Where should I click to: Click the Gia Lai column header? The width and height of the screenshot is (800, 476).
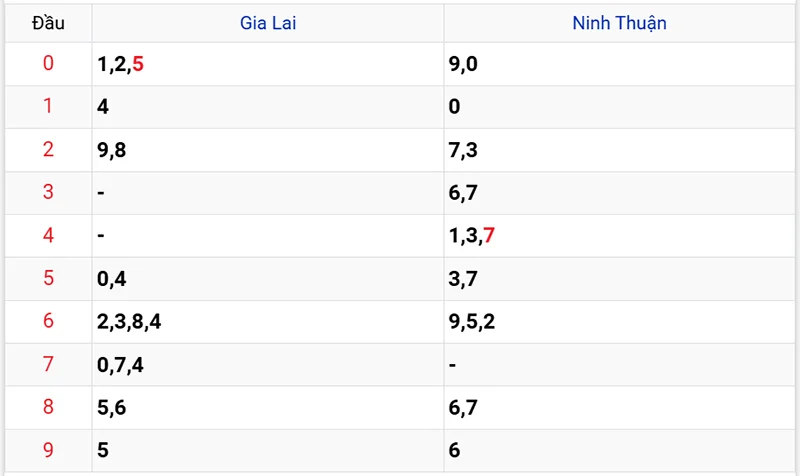(x=267, y=23)
